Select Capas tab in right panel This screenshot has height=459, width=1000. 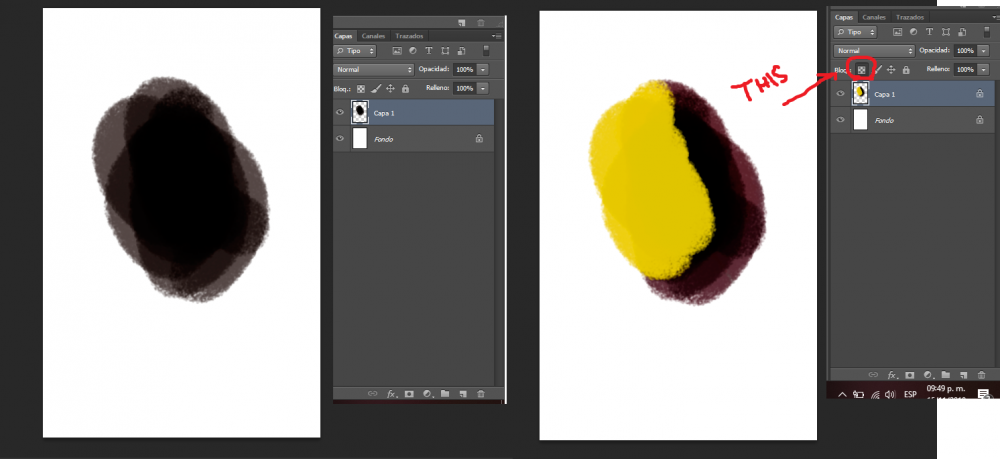pos(844,18)
